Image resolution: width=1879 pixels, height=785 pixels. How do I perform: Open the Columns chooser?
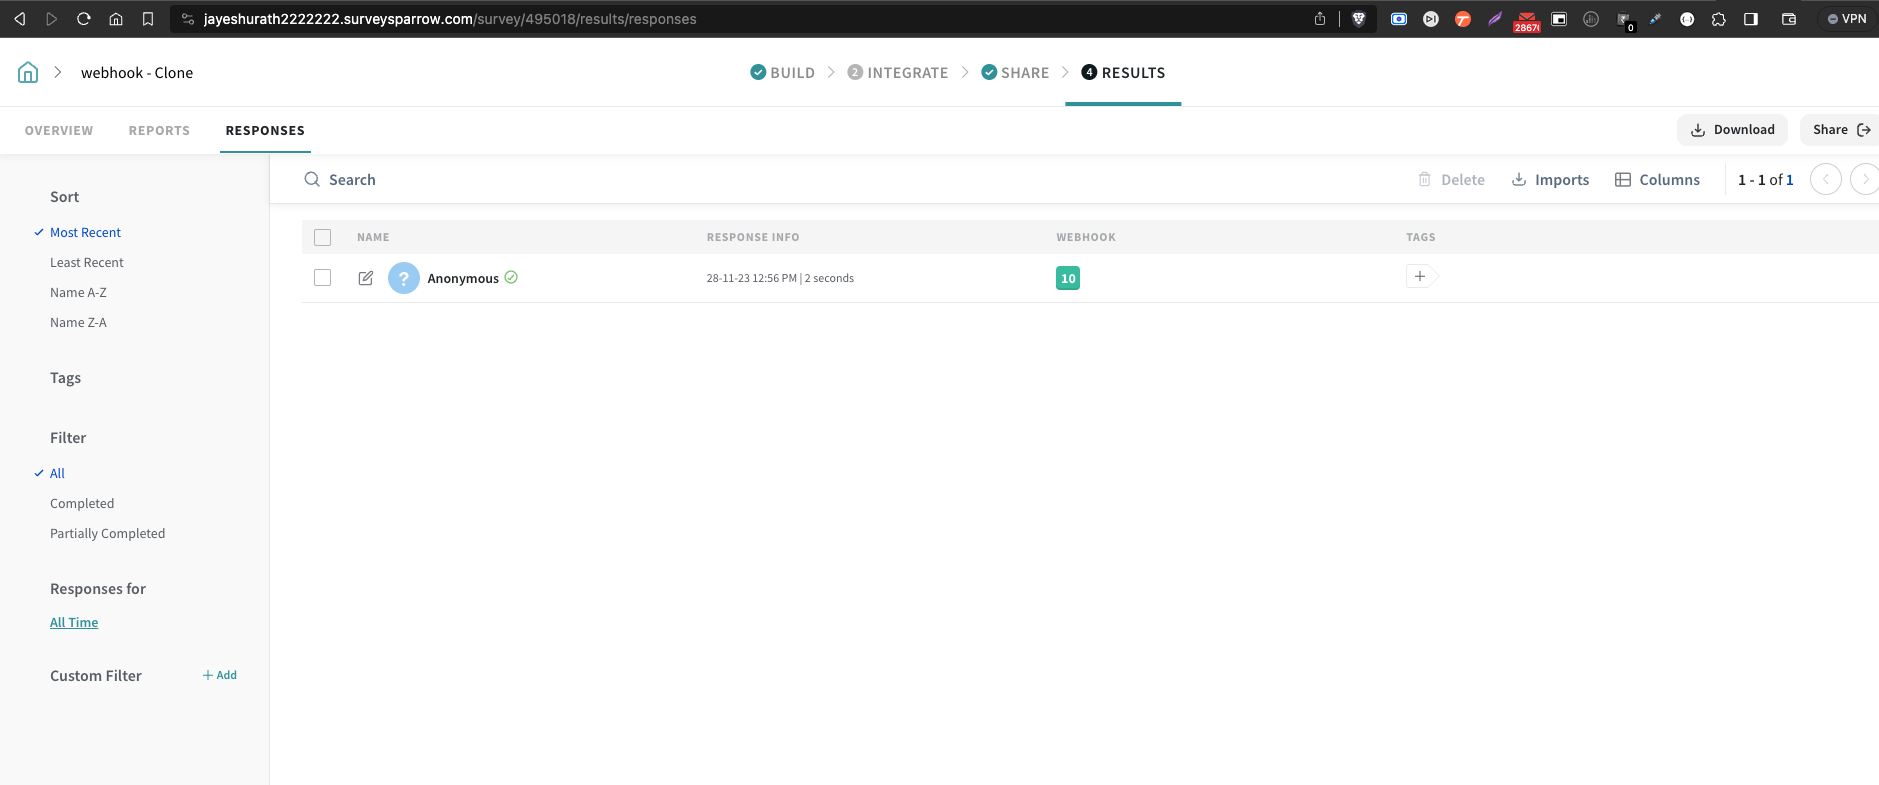(x=1657, y=180)
